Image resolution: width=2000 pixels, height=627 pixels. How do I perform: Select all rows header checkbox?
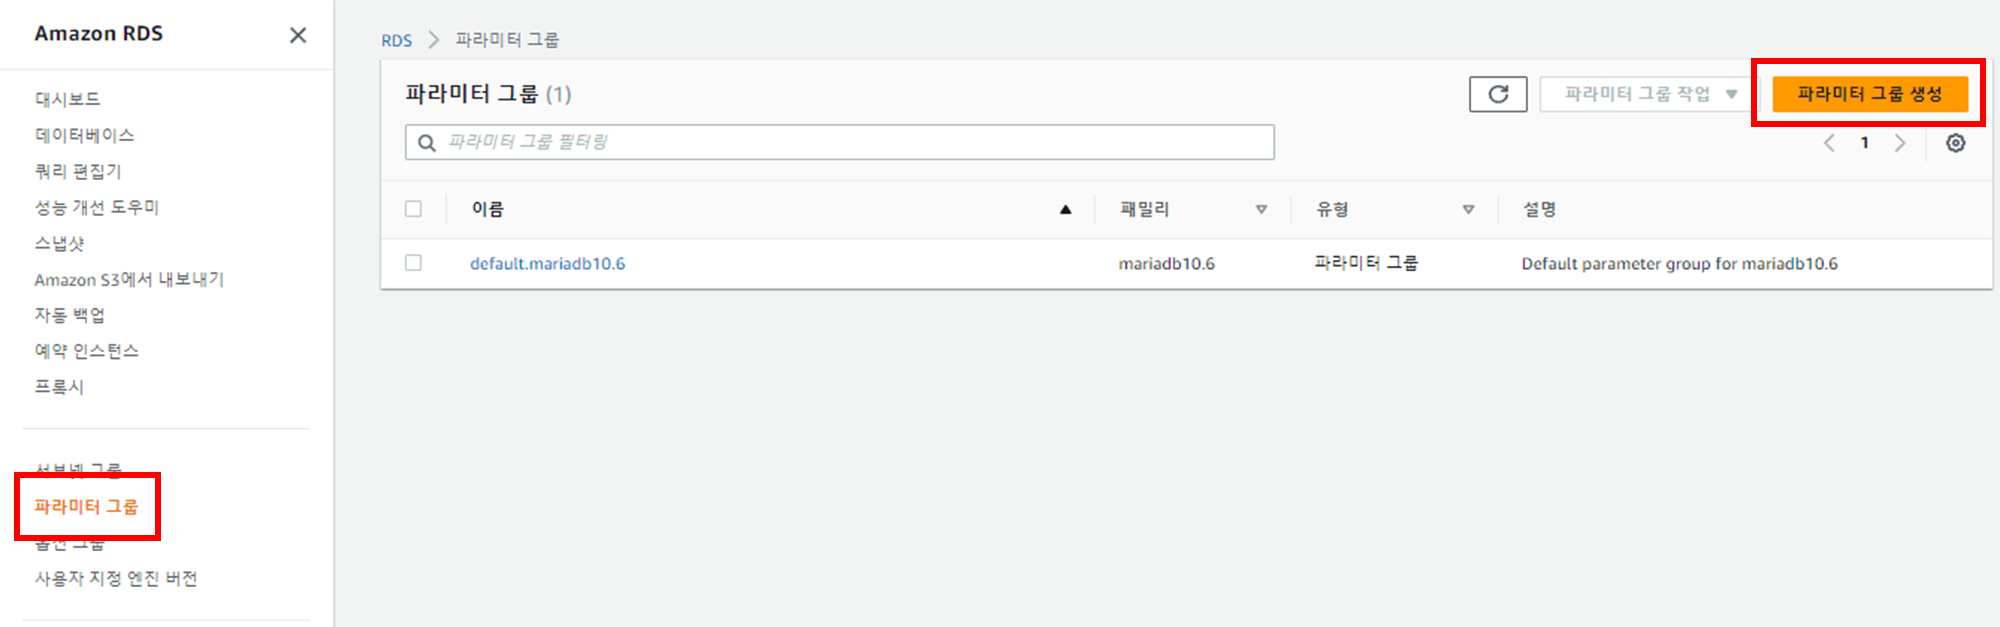click(413, 209)
